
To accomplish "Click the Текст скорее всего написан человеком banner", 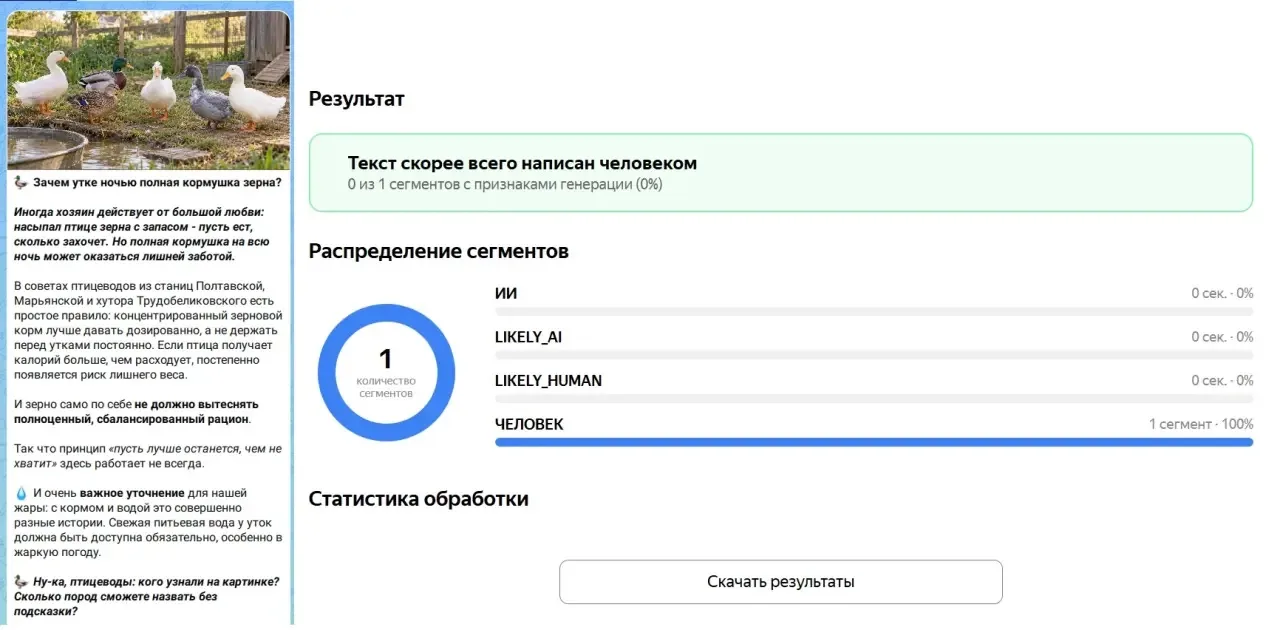I will [x=780, y=172].
